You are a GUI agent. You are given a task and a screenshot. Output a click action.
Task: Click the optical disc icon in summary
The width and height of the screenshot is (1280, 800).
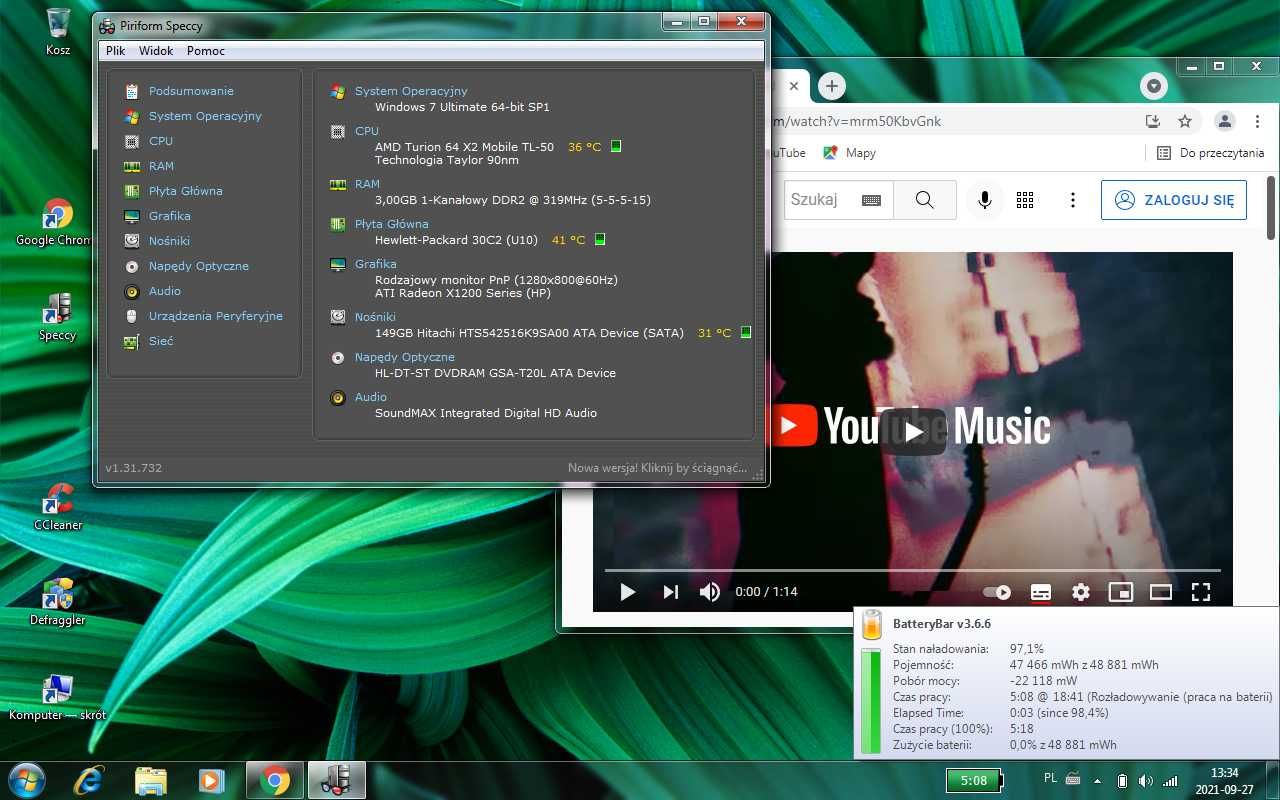[338, 357]
